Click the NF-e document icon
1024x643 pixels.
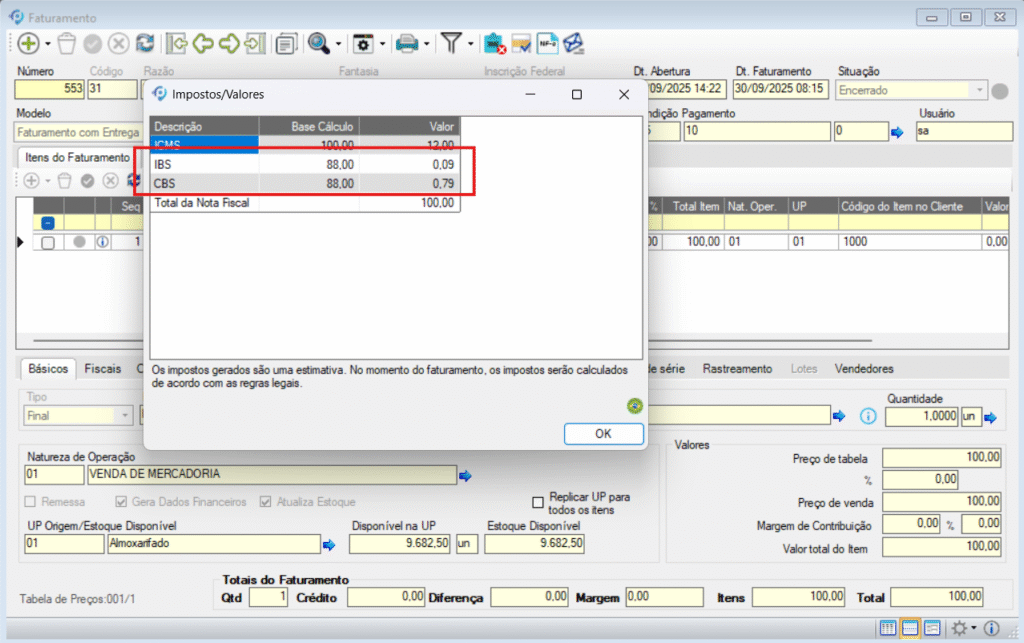tap(547, 44)
